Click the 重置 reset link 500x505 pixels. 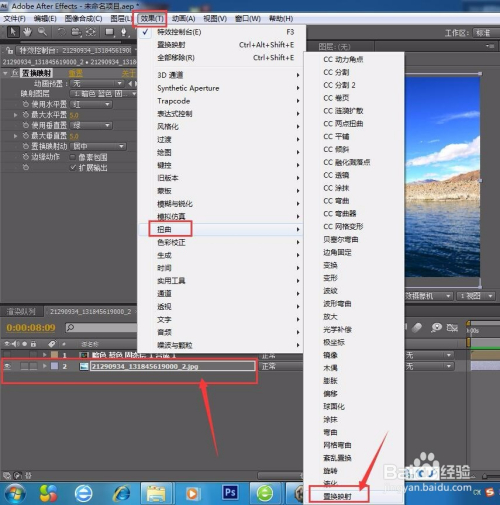pyautogui.click(x=76, y=73)
